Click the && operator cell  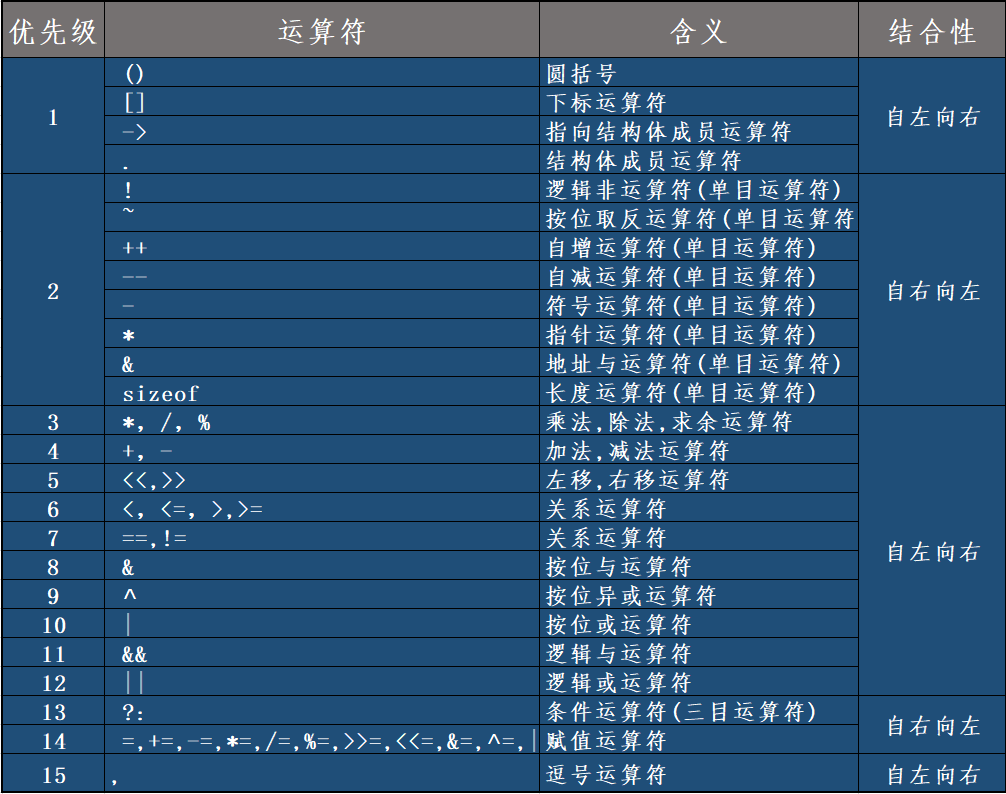(321, 652)
